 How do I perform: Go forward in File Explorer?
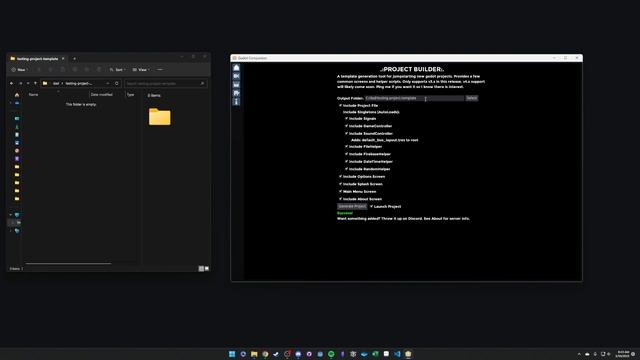[20, 83]
